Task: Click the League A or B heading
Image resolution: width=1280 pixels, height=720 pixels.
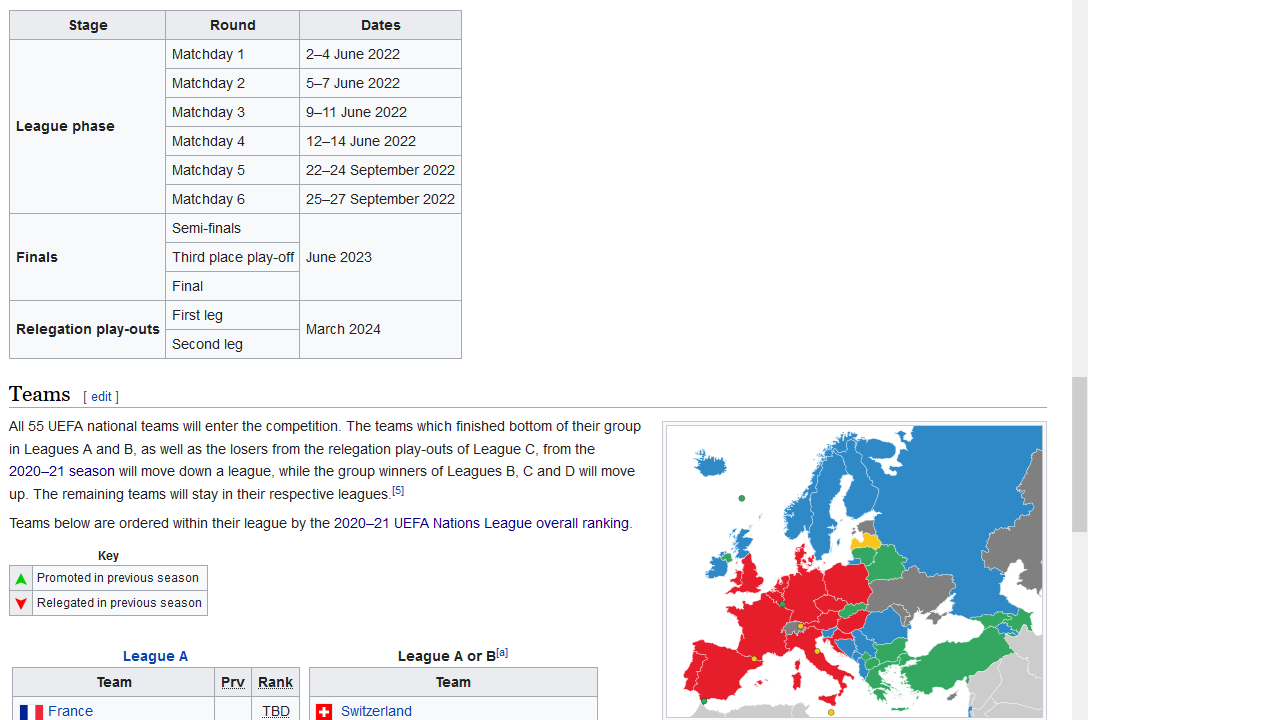Action: pyautogui.click(x=447, y=656)
